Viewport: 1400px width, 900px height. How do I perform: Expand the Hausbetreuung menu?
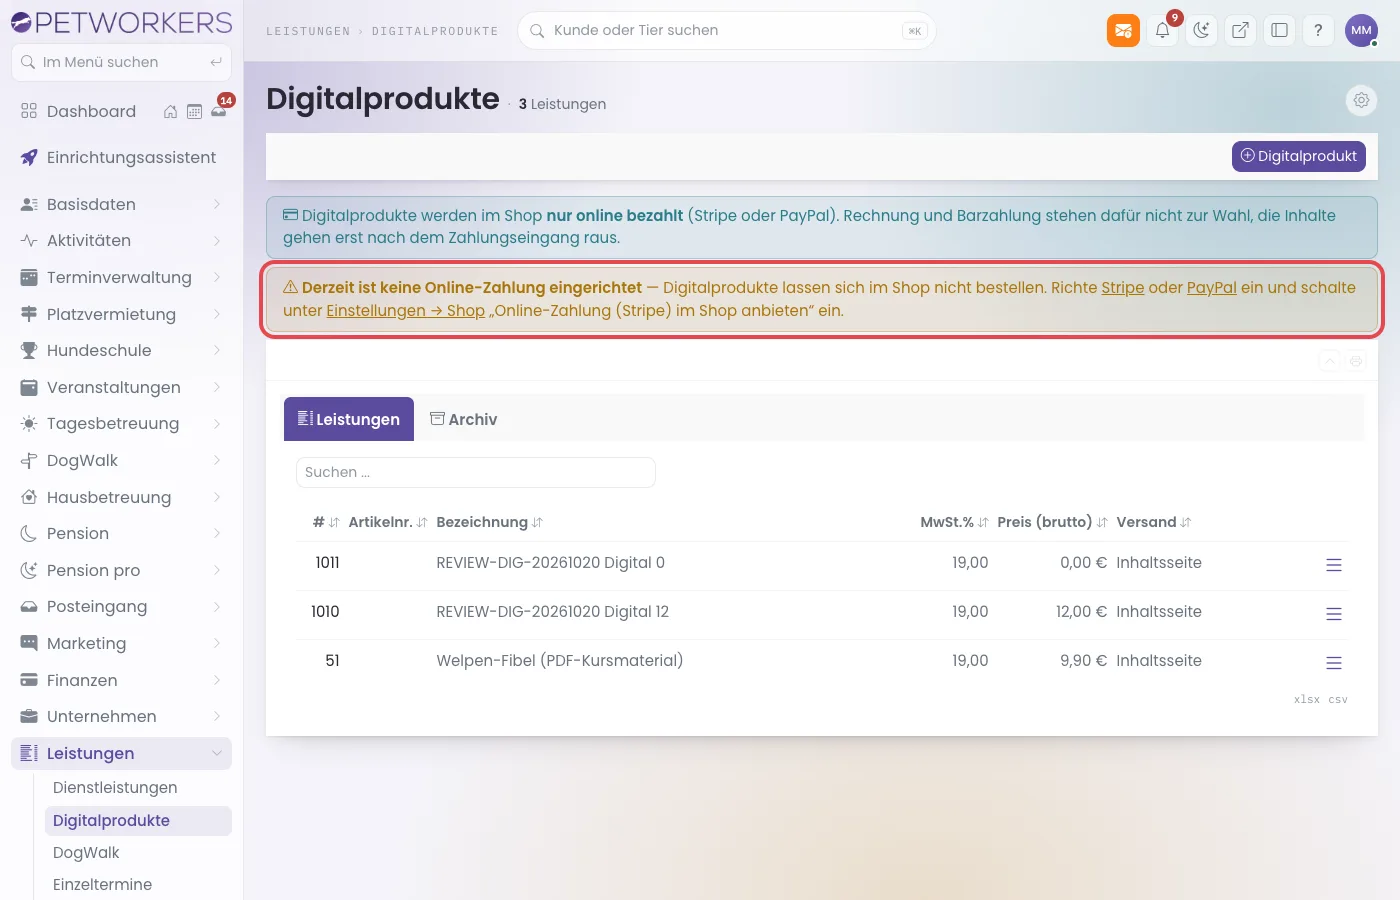click(121, 497)
